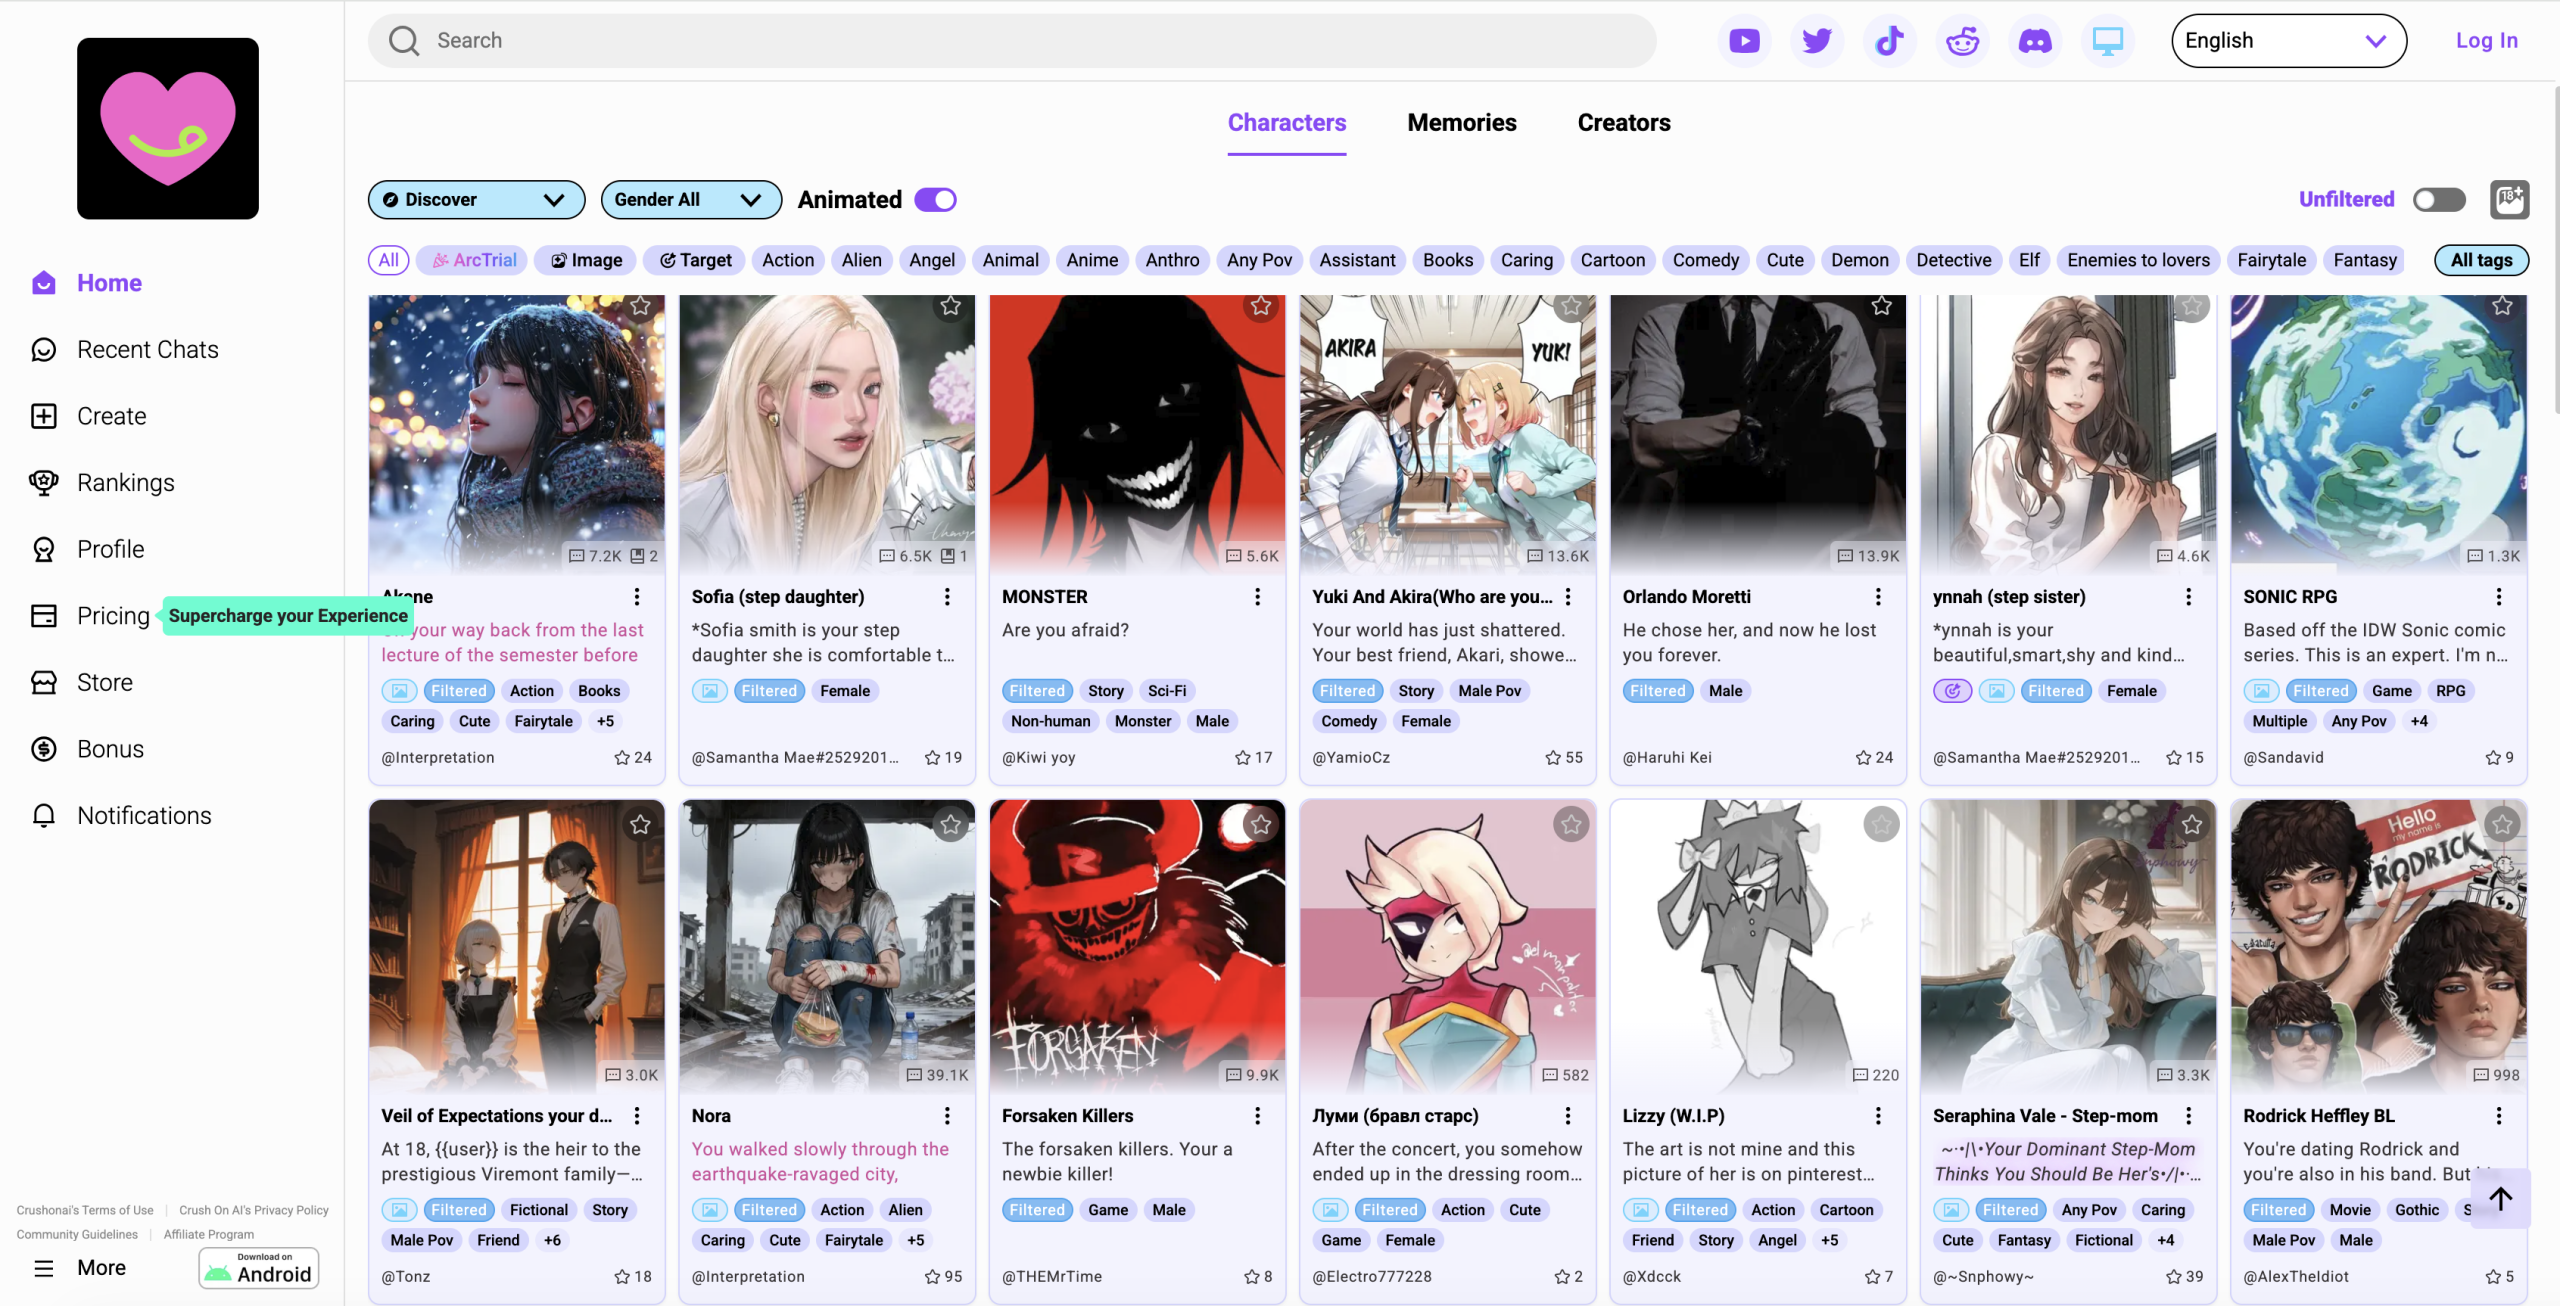2560x1306 pixels.
Task: Switch to the Memories tab
Action: coord(1462,123)
